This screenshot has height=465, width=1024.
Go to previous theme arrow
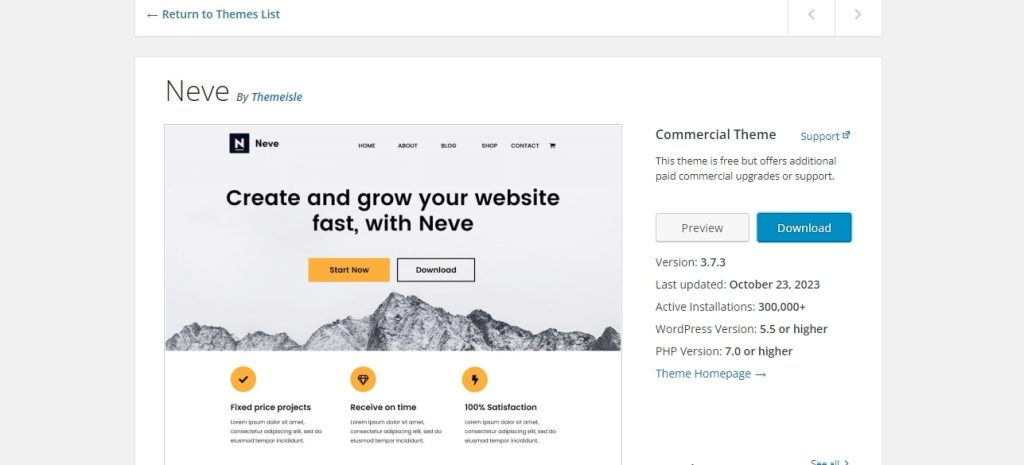(x=811, y=14)
